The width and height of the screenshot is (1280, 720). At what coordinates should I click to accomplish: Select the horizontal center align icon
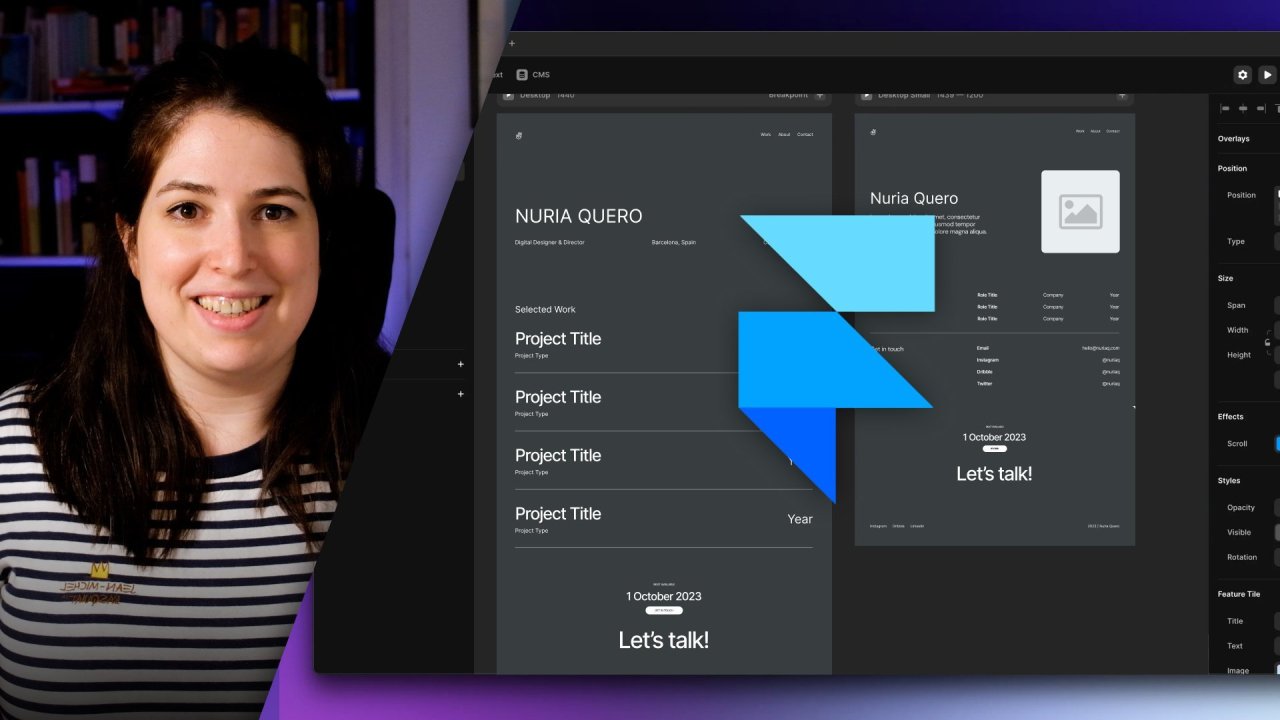[x=1243, y=108]
